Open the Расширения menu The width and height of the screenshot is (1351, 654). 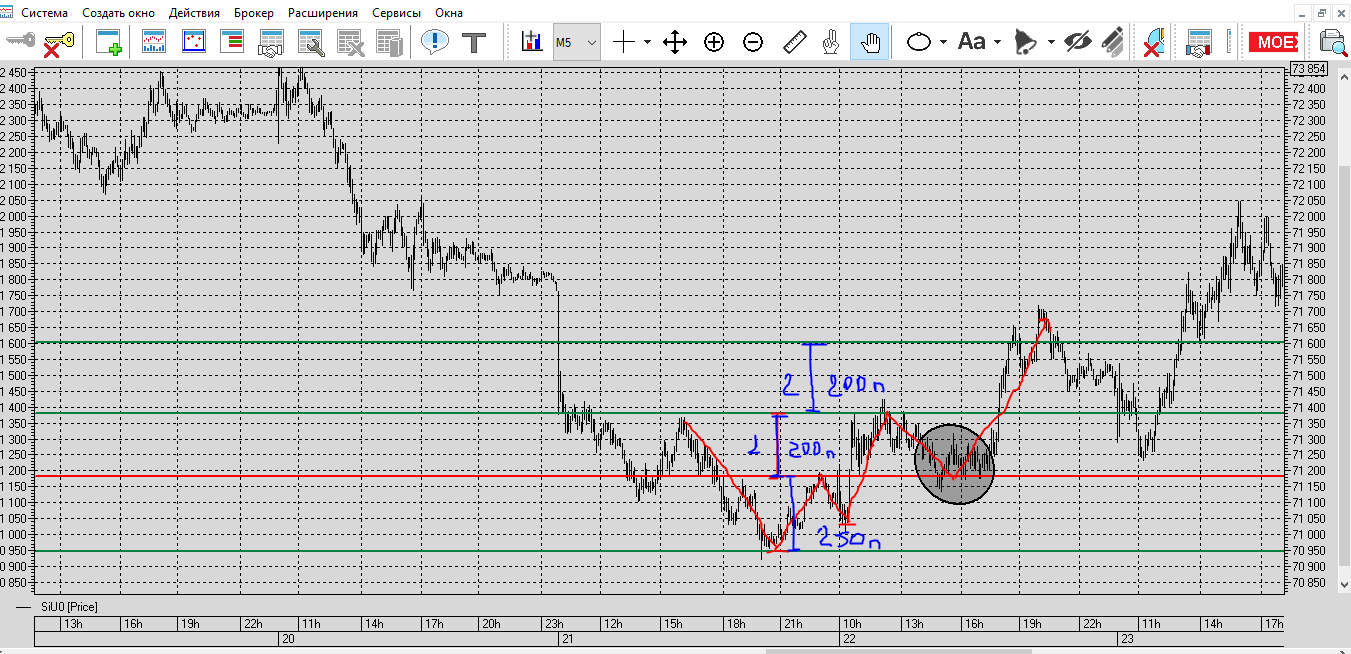coord(323,13)
